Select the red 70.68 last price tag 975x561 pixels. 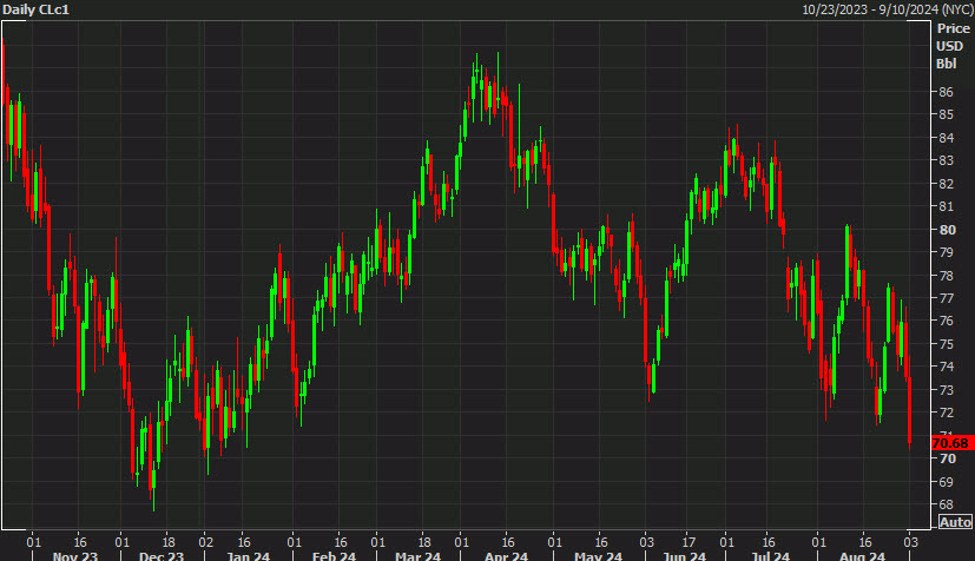coord(950,443)
